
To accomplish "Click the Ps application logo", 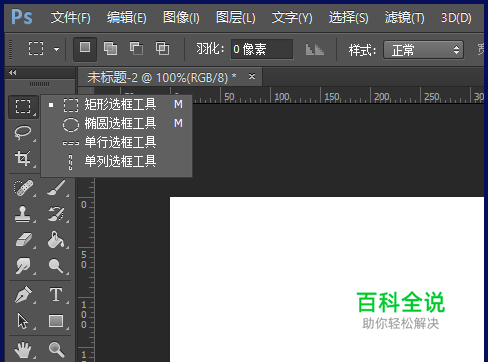I will click(22, 17).
